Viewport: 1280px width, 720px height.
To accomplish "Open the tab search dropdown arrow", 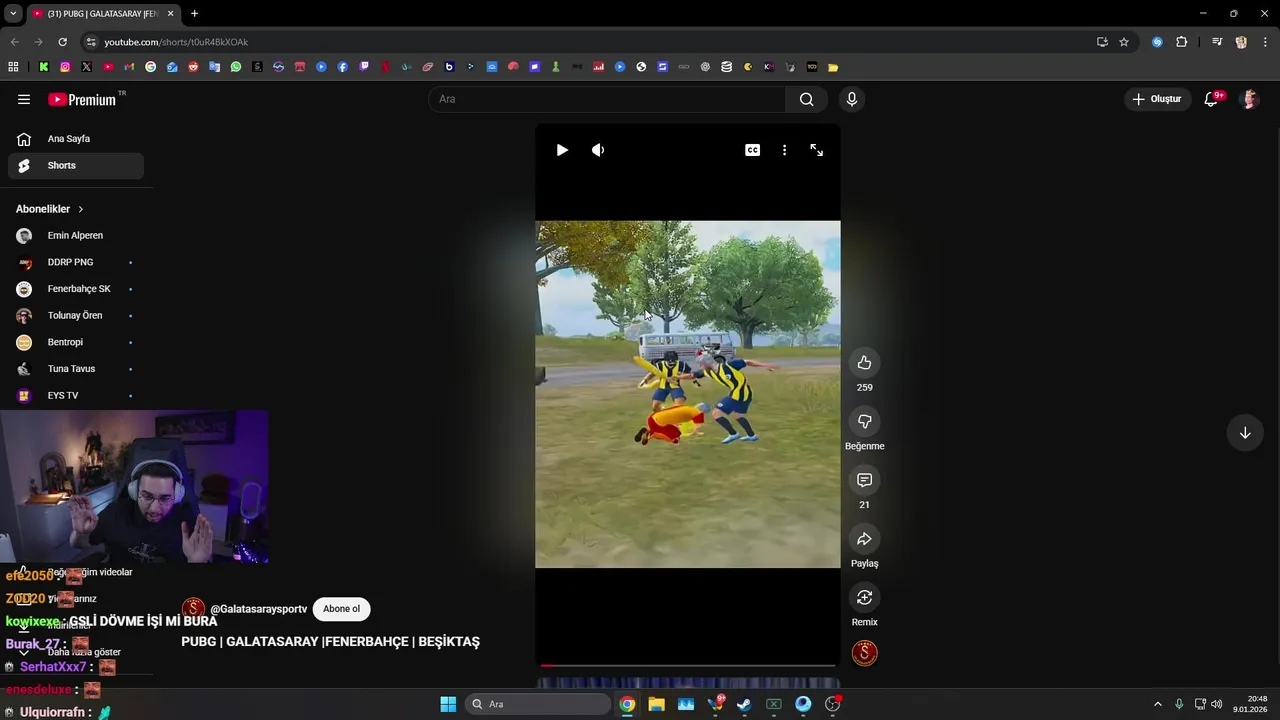I will pos(13,14).
